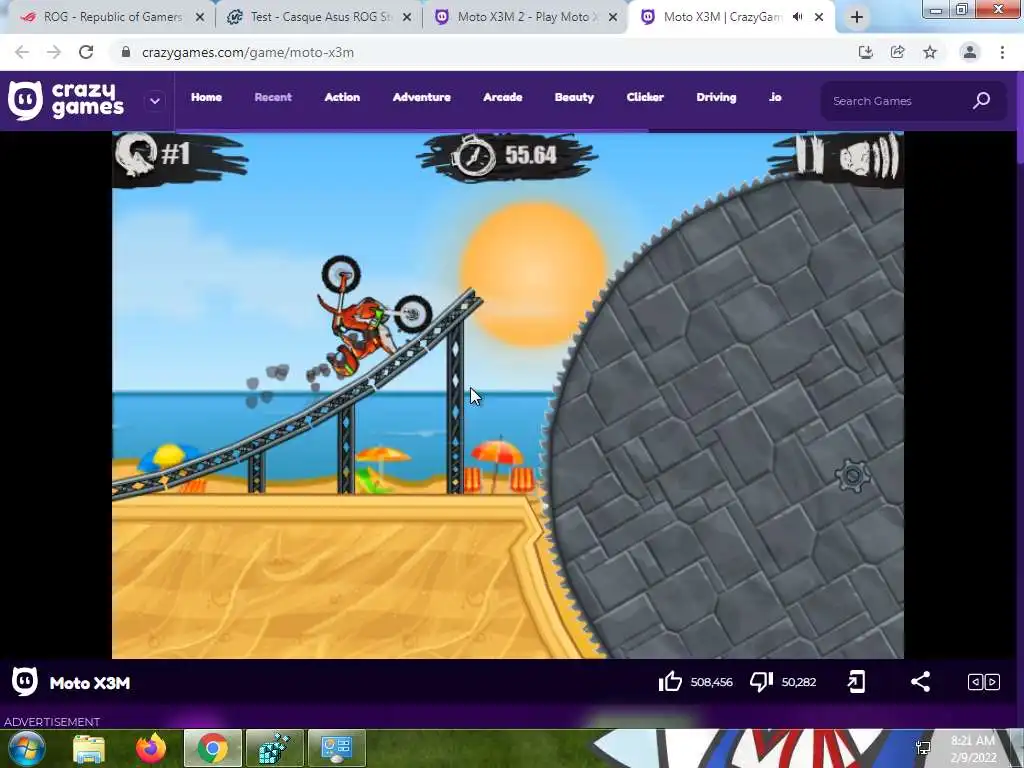Click Chrome icon in taskbar

coord(213,748)
